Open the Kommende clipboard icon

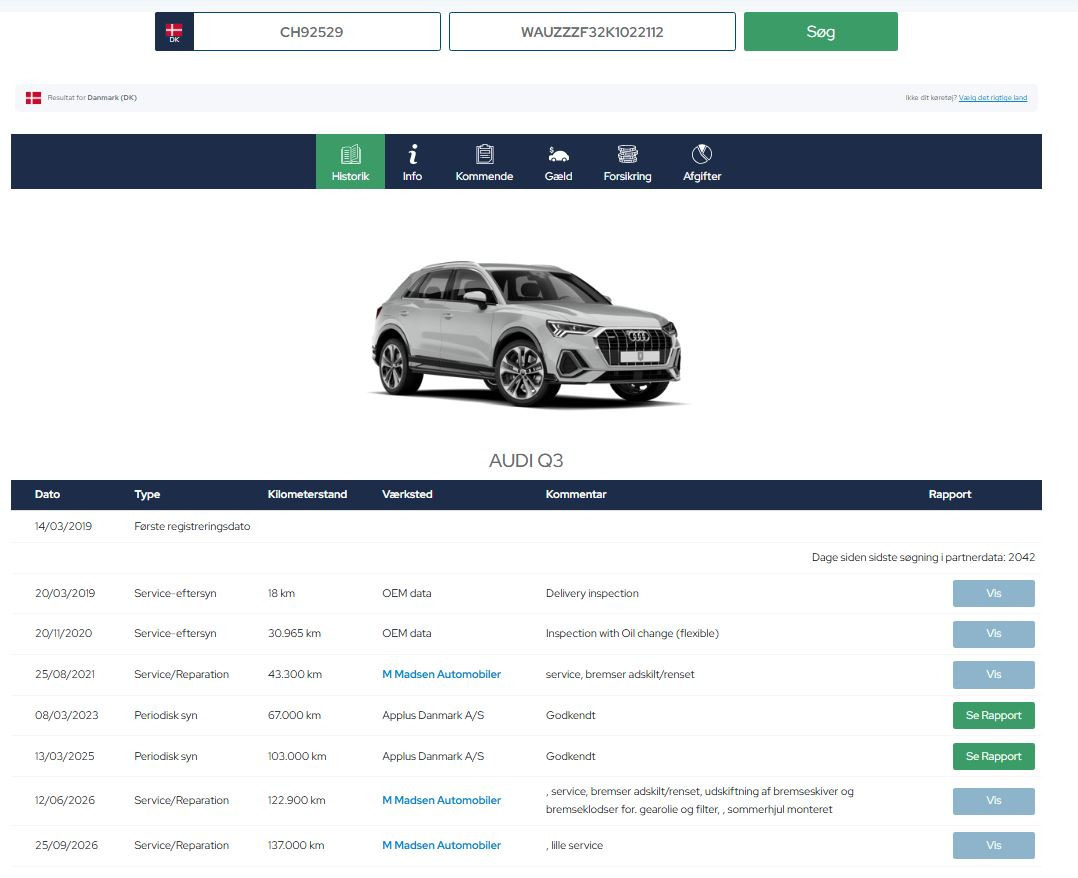click(484, 162)
